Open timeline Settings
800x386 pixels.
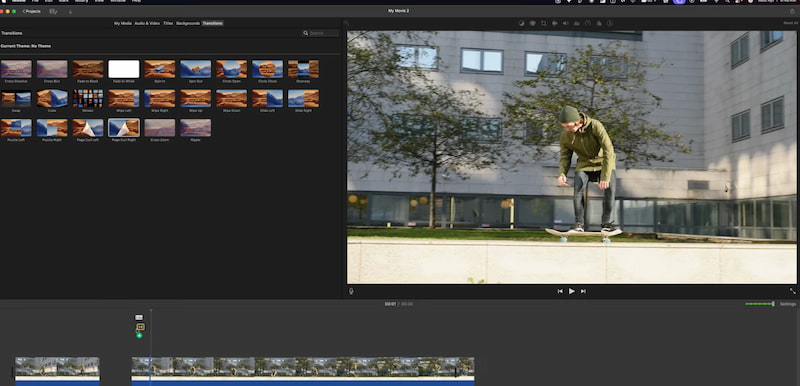788,304
